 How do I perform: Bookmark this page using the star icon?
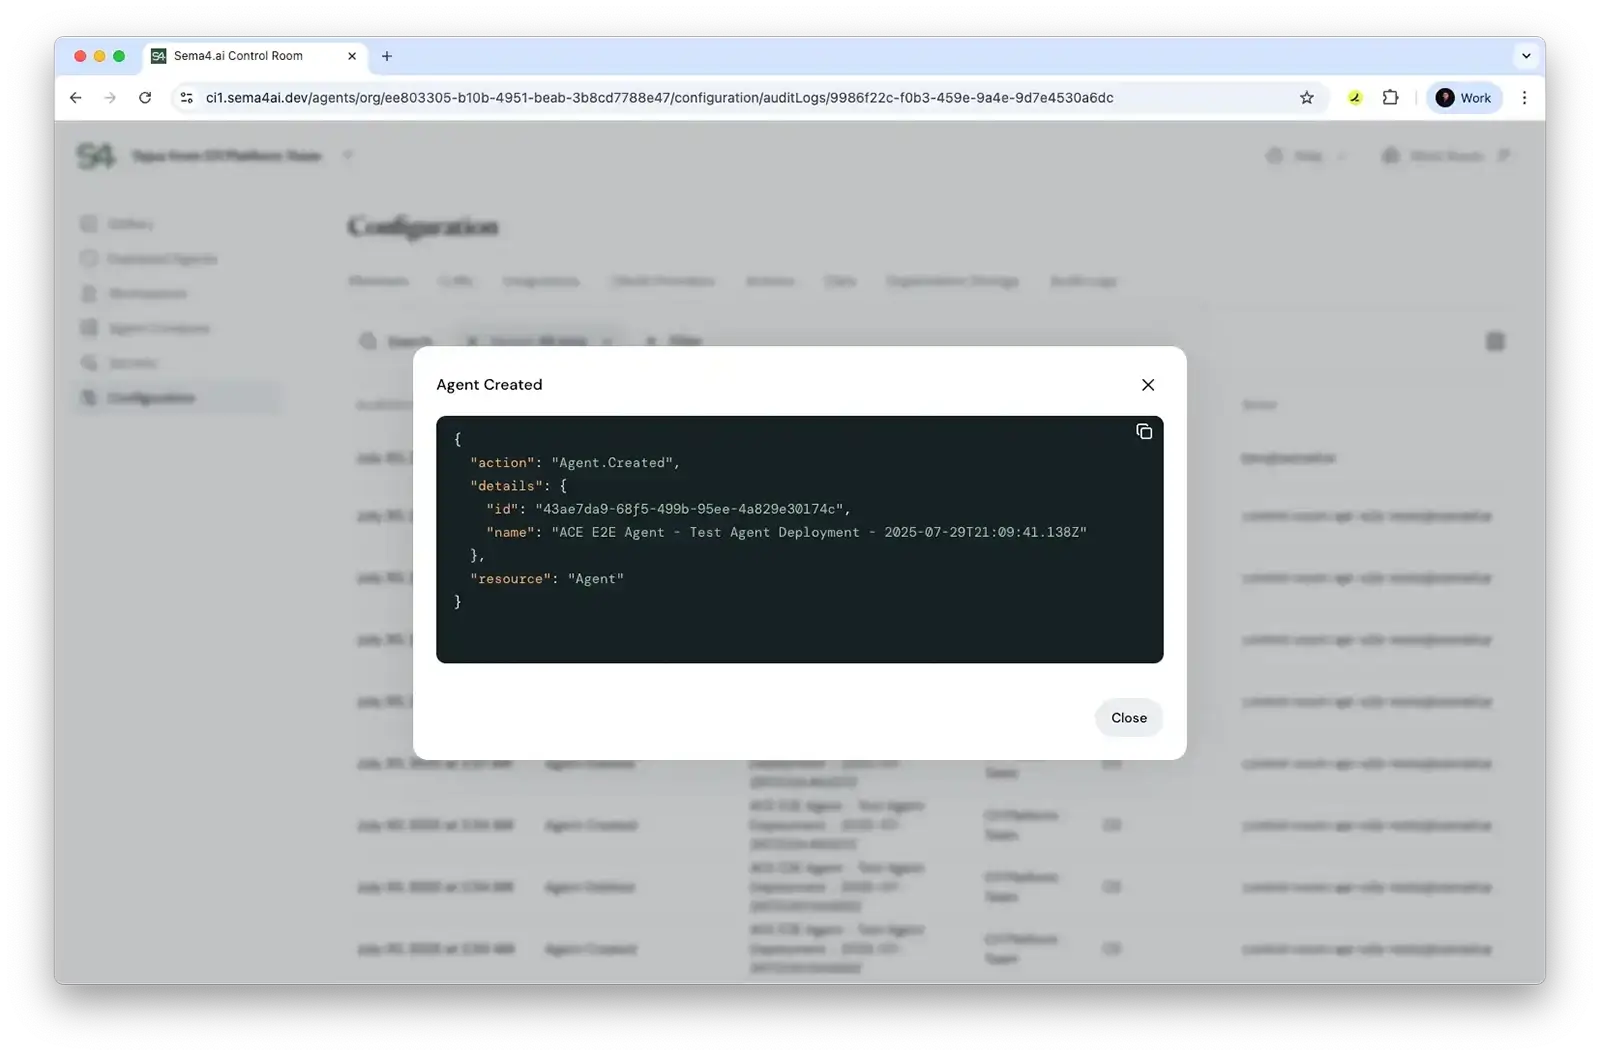click(x=1306, y=97)
